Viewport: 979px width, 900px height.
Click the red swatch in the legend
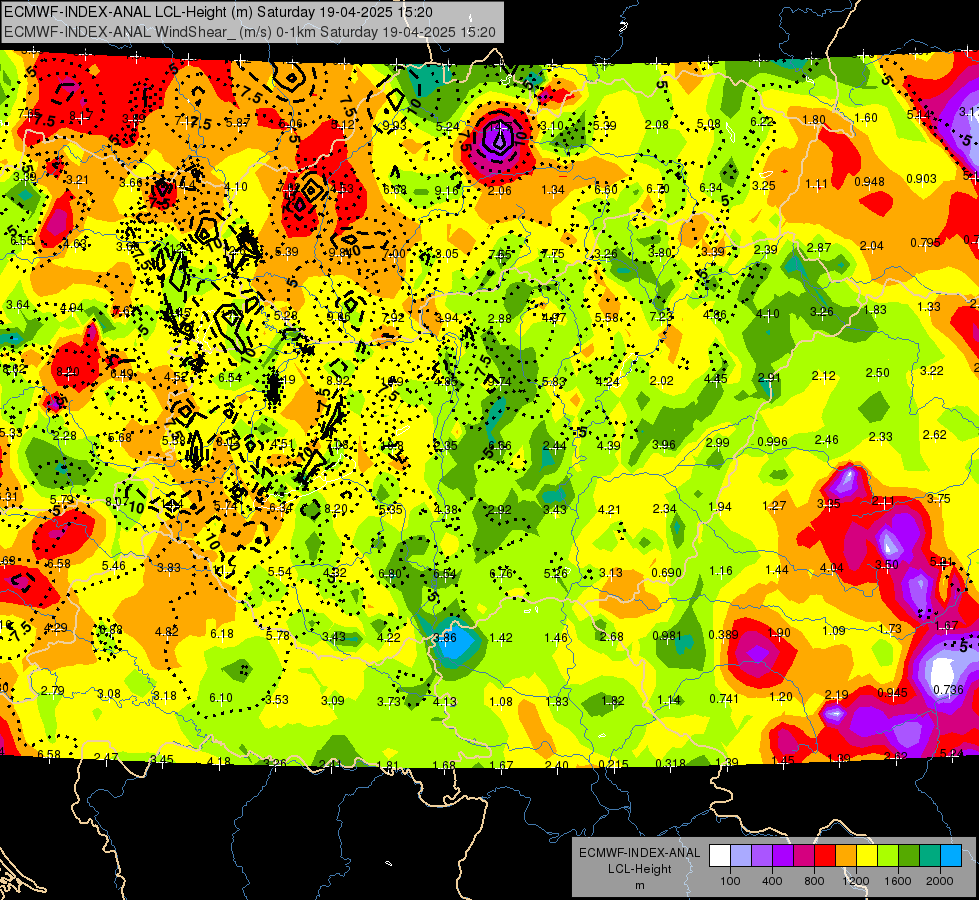coord(825,856)
